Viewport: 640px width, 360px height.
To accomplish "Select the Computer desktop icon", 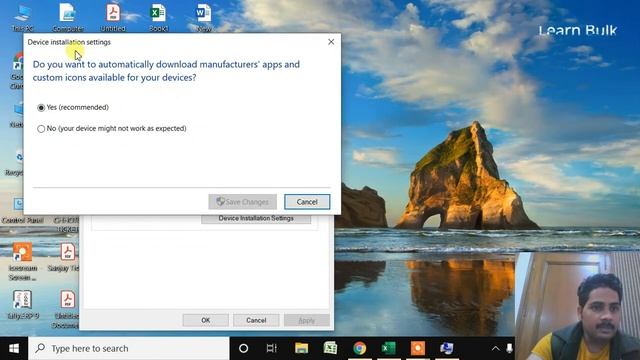I will 68,18.
